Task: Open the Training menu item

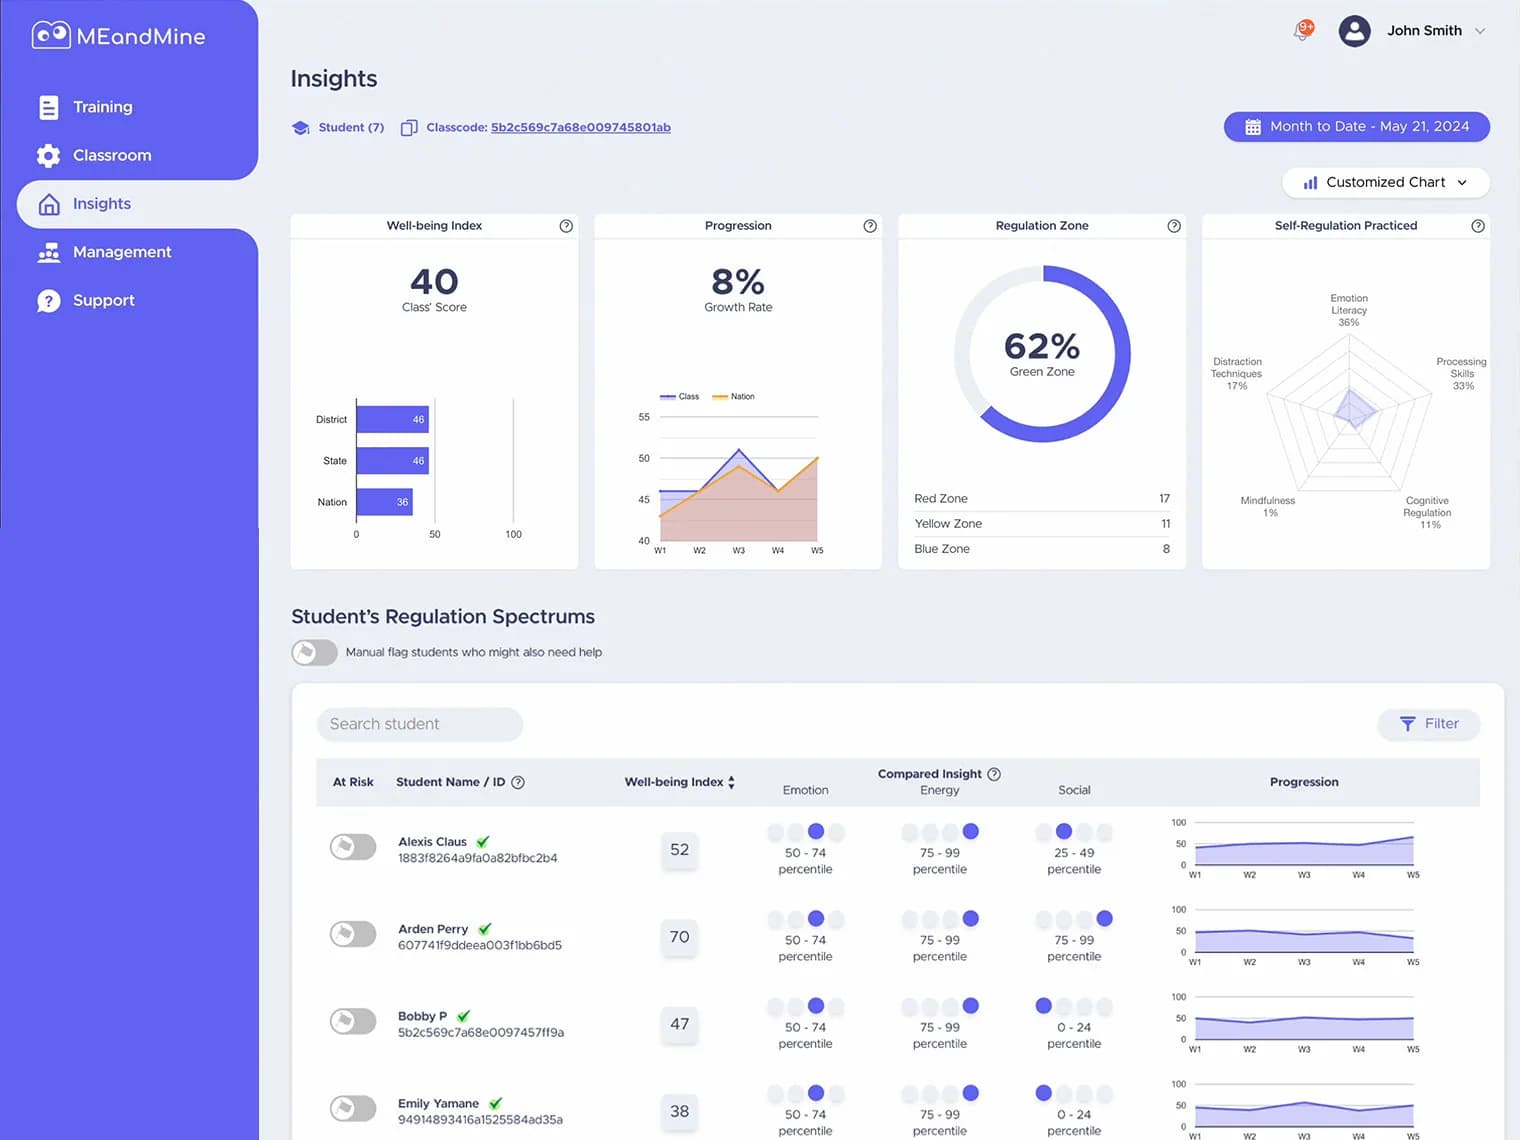Action: tap(102, 107)
